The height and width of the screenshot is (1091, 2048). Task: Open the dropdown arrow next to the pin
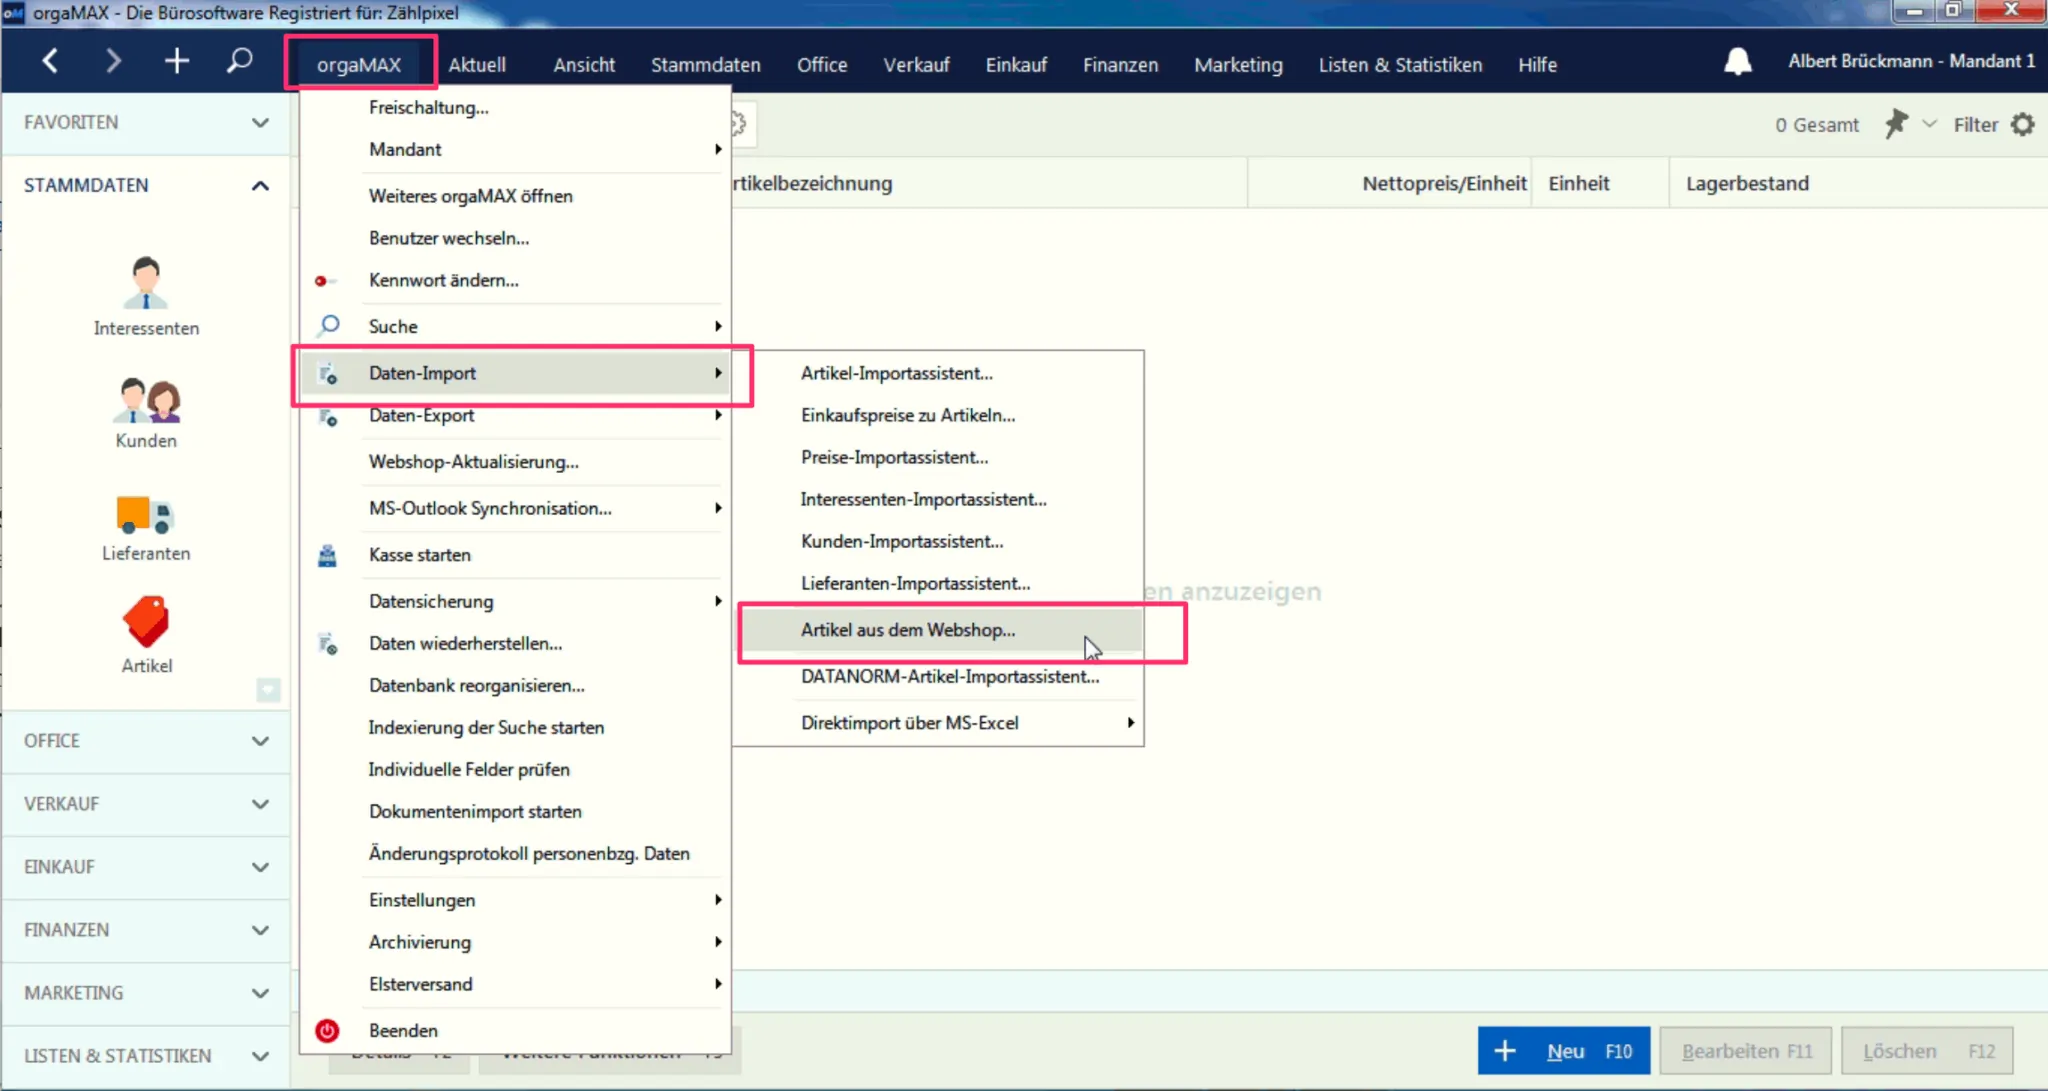point(1930,124)
